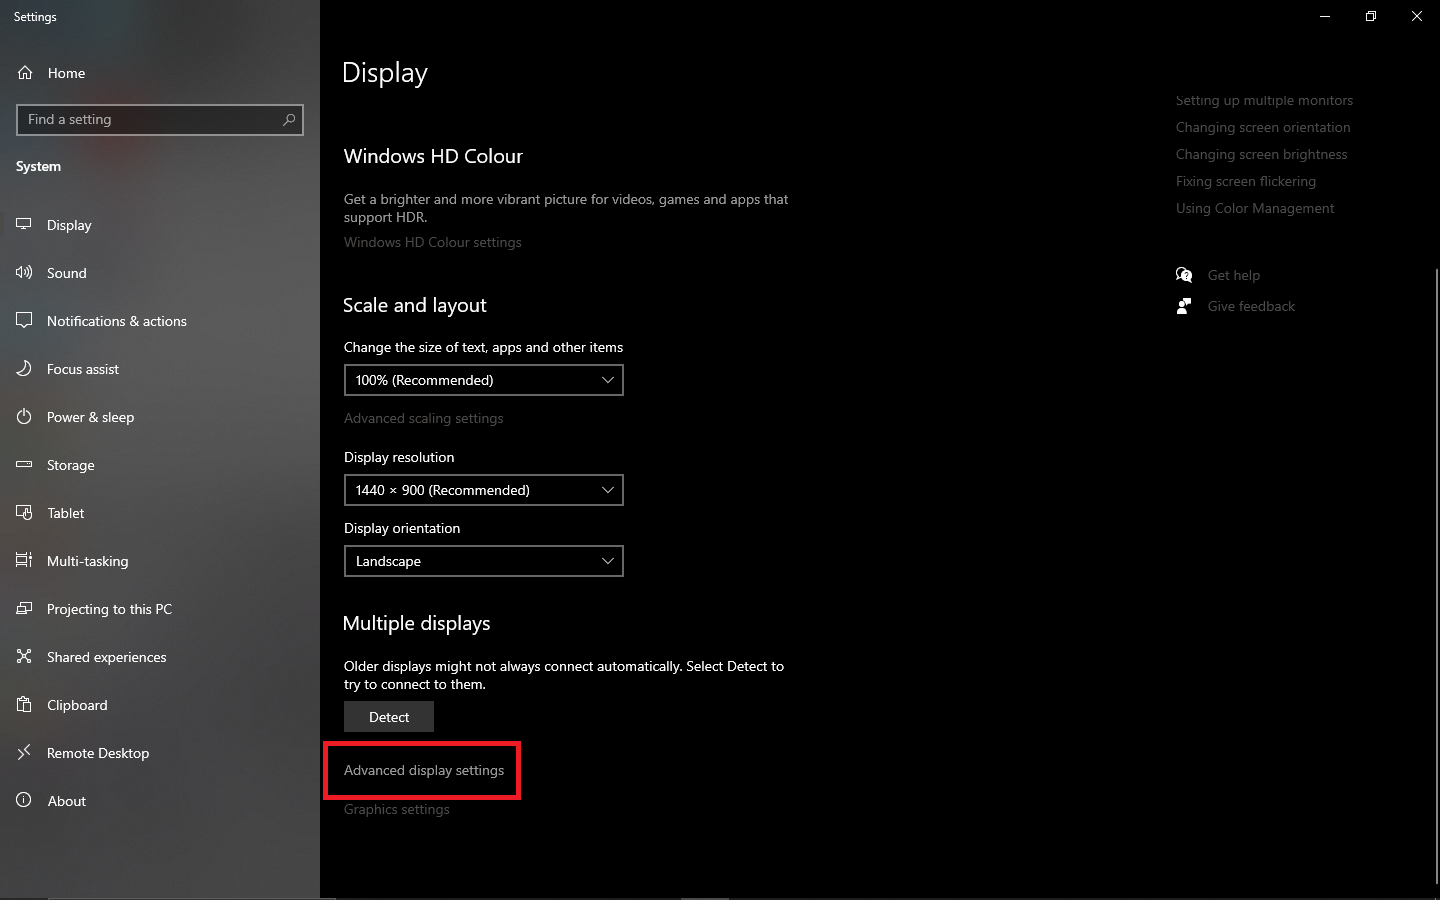Click the Find a setting field

(x=150, y=120)
